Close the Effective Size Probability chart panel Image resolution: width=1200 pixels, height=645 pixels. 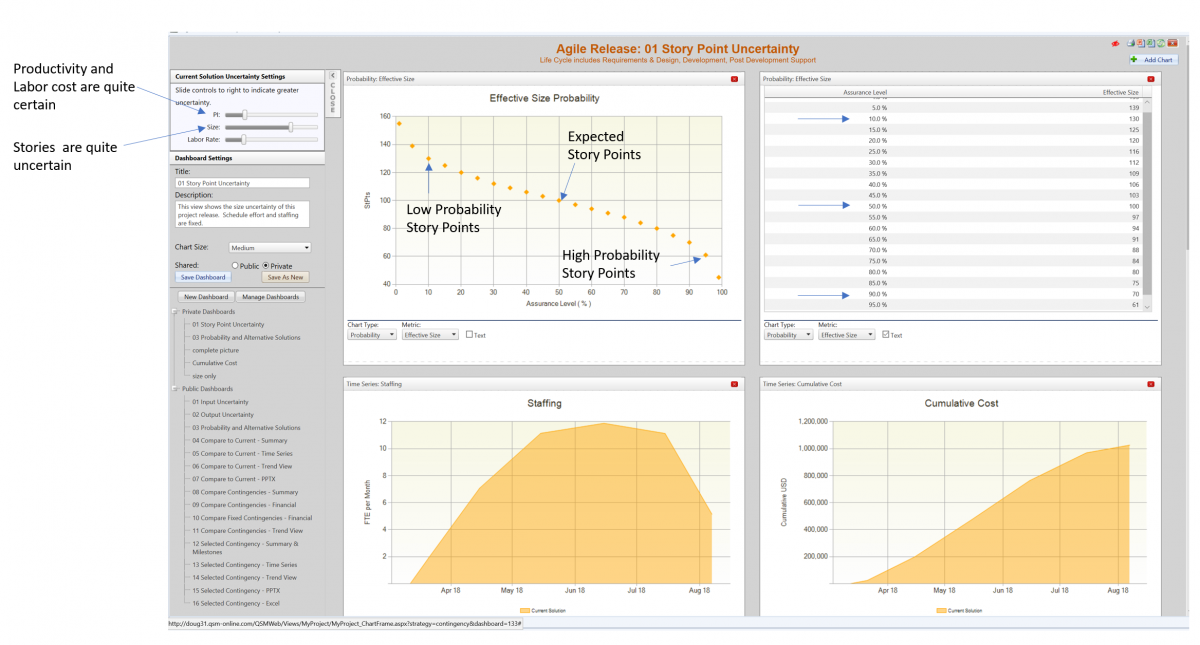coord(734,78)
